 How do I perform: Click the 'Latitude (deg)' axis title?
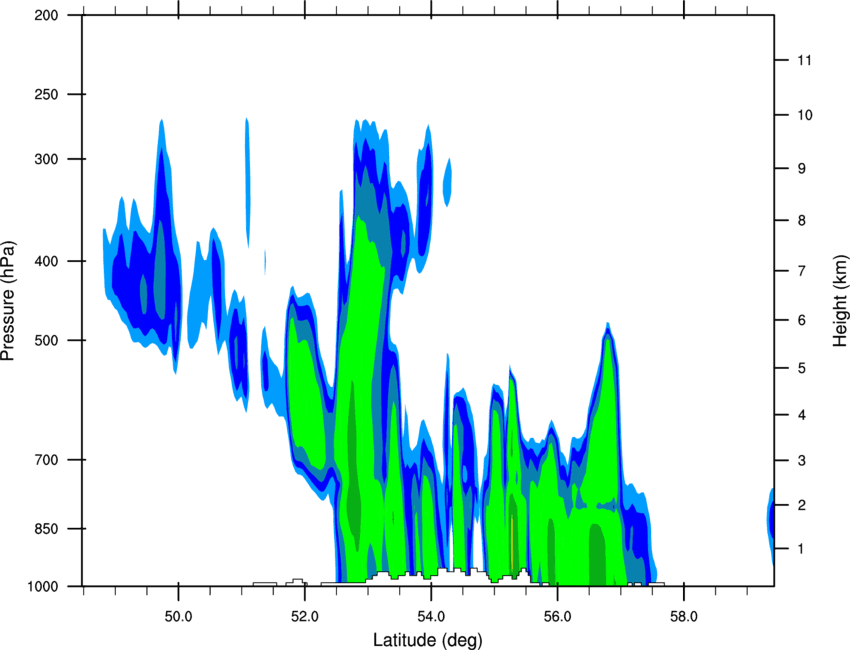click(427, 640)
